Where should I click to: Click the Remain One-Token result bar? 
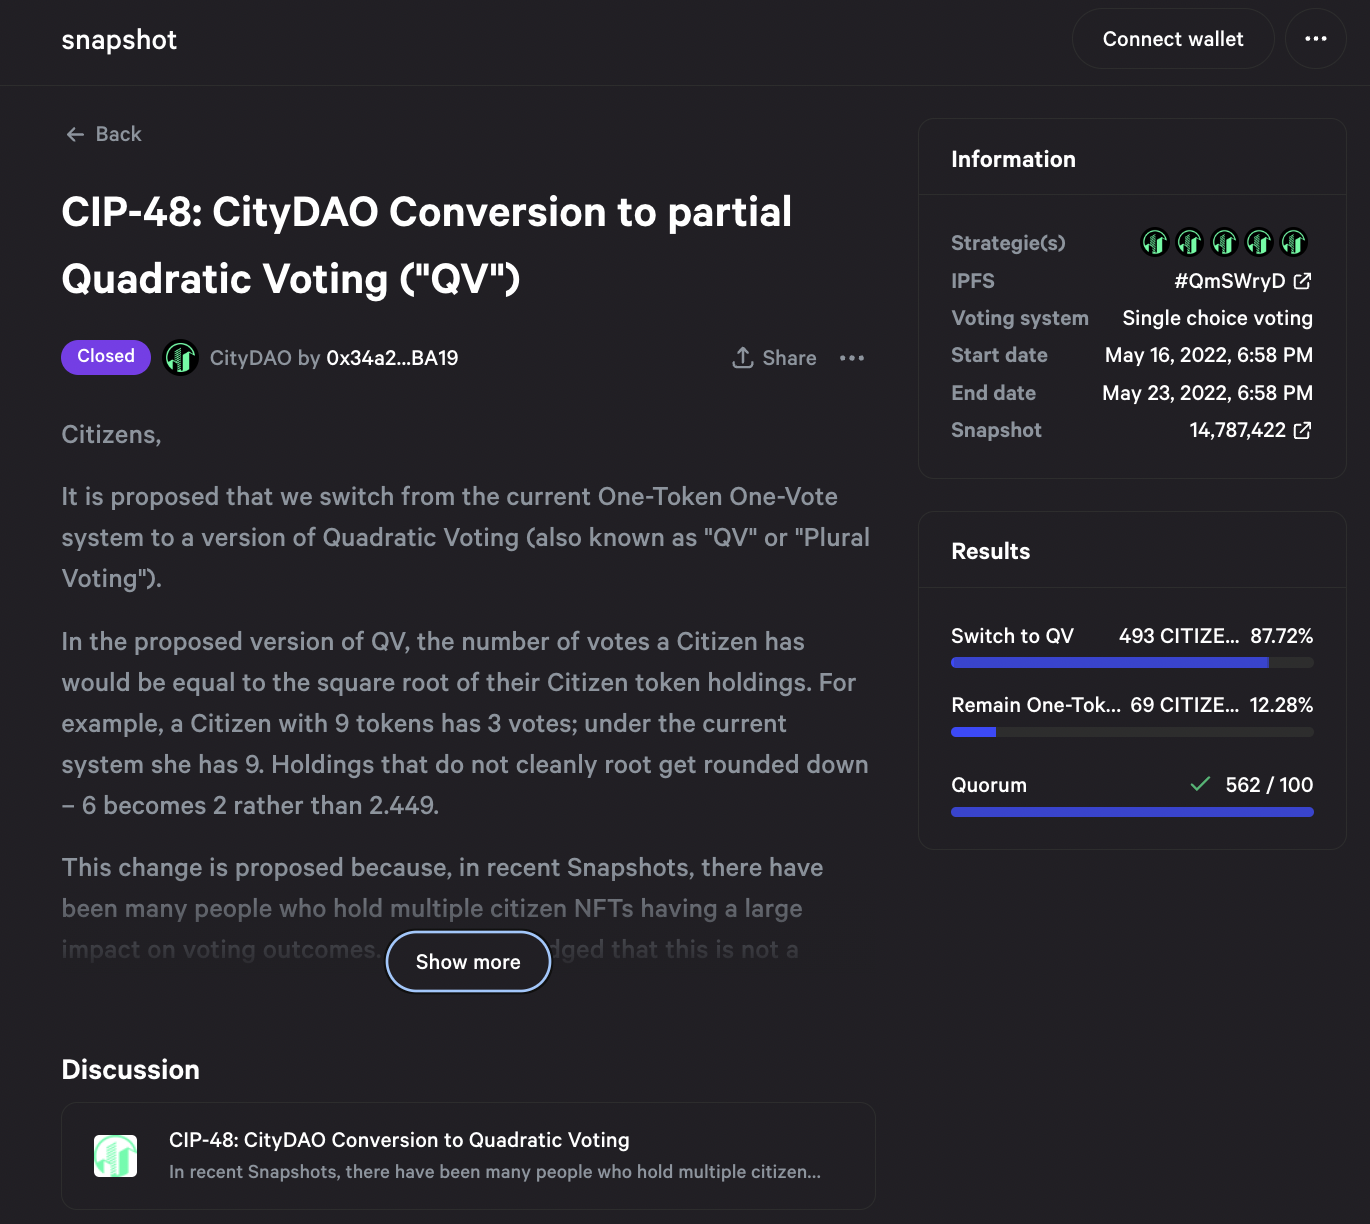pos(1132,732)
